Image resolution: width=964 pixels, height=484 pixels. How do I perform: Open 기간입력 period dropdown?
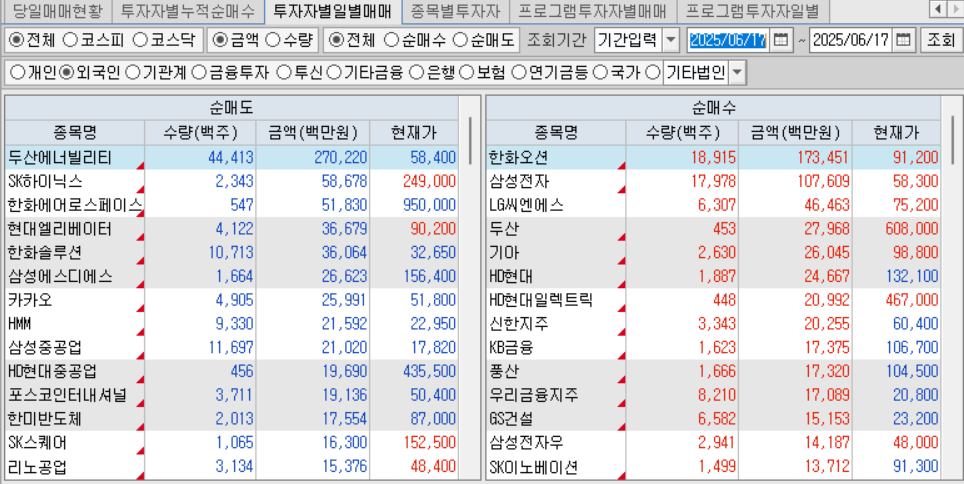671,41
